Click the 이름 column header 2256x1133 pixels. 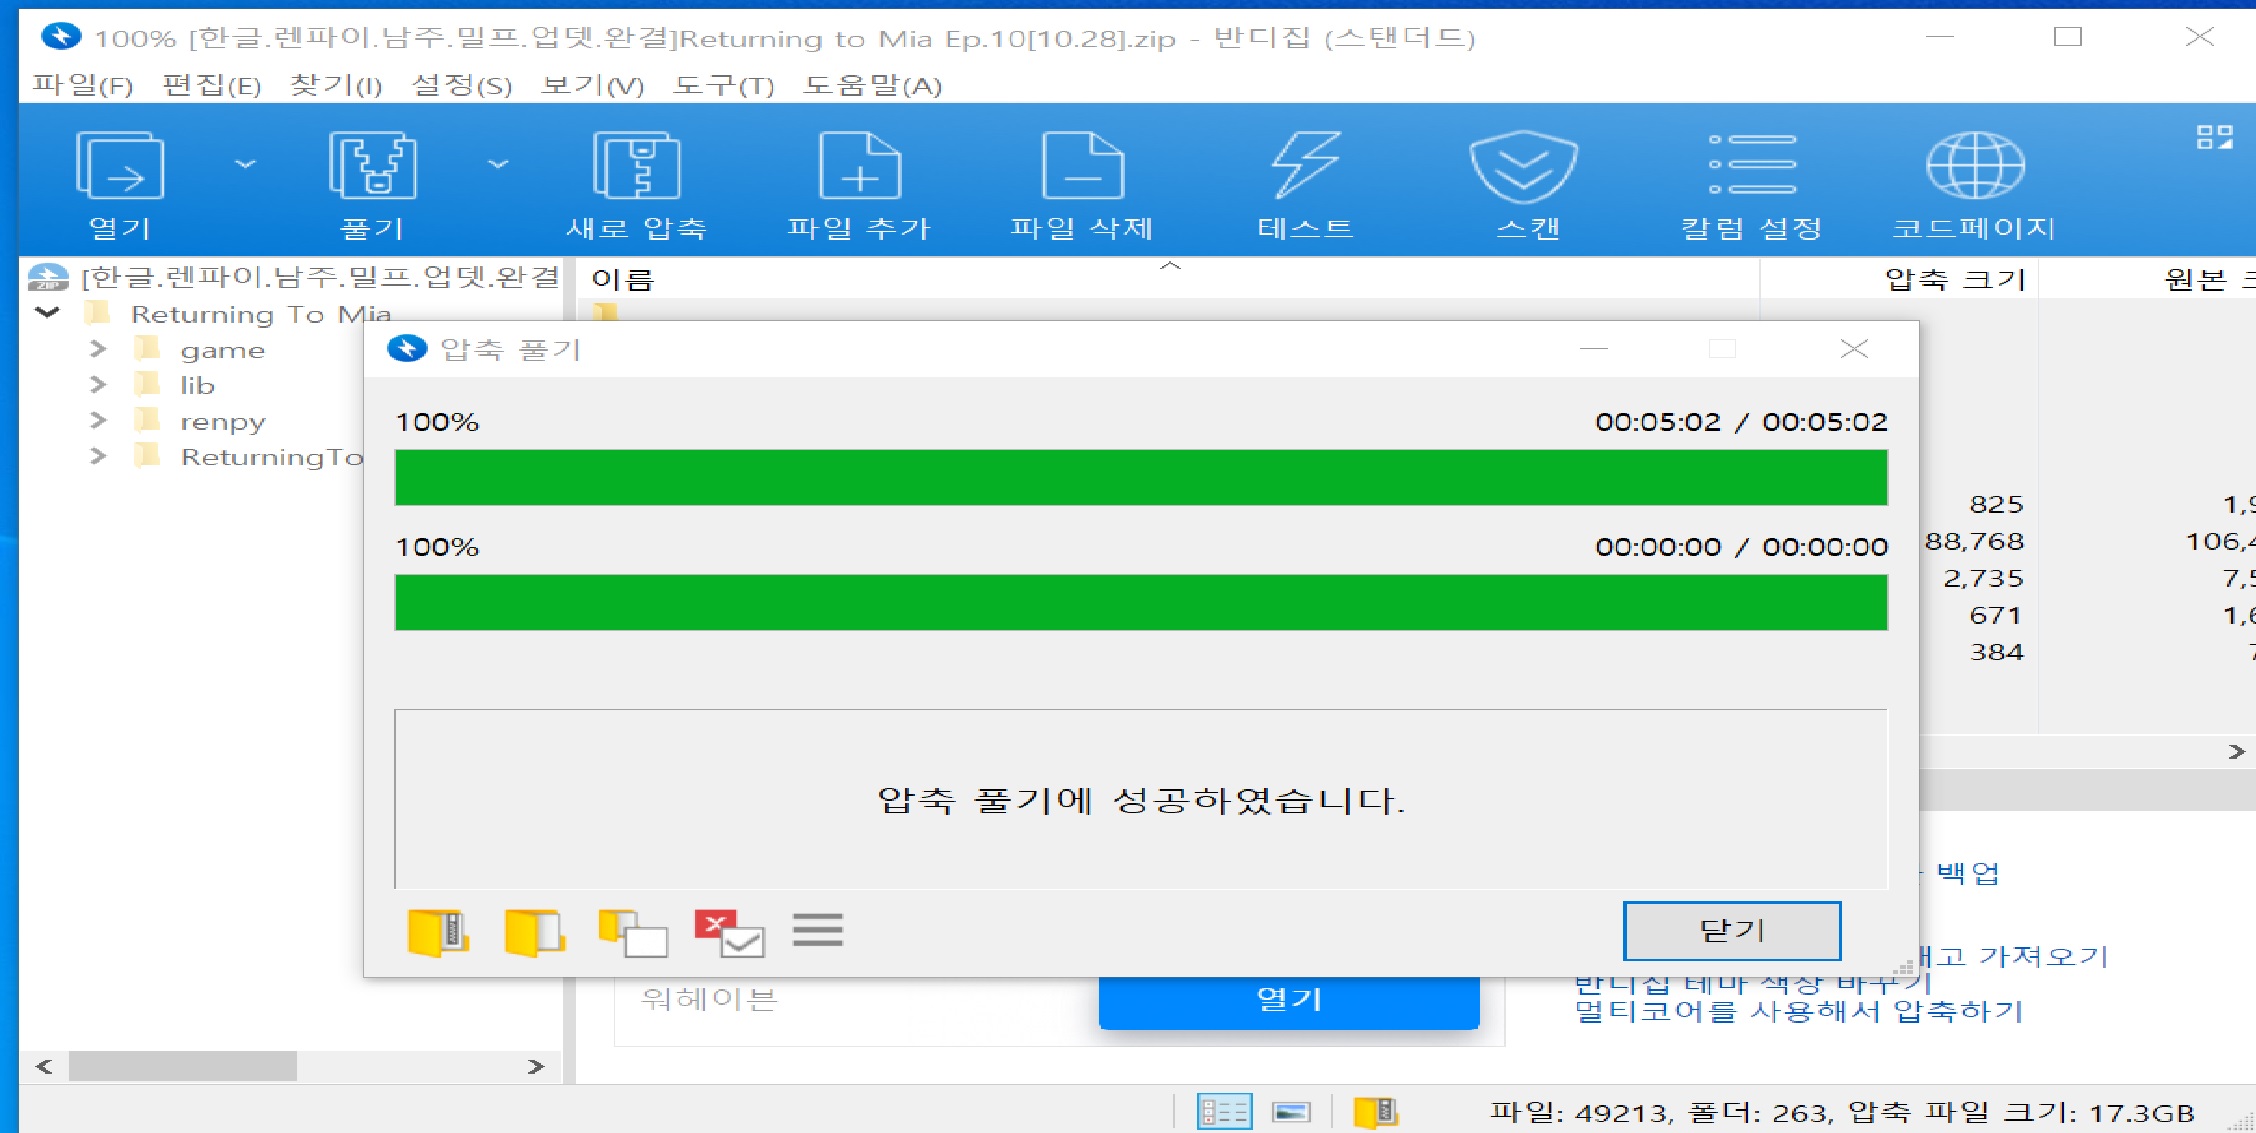click(622, 279)
